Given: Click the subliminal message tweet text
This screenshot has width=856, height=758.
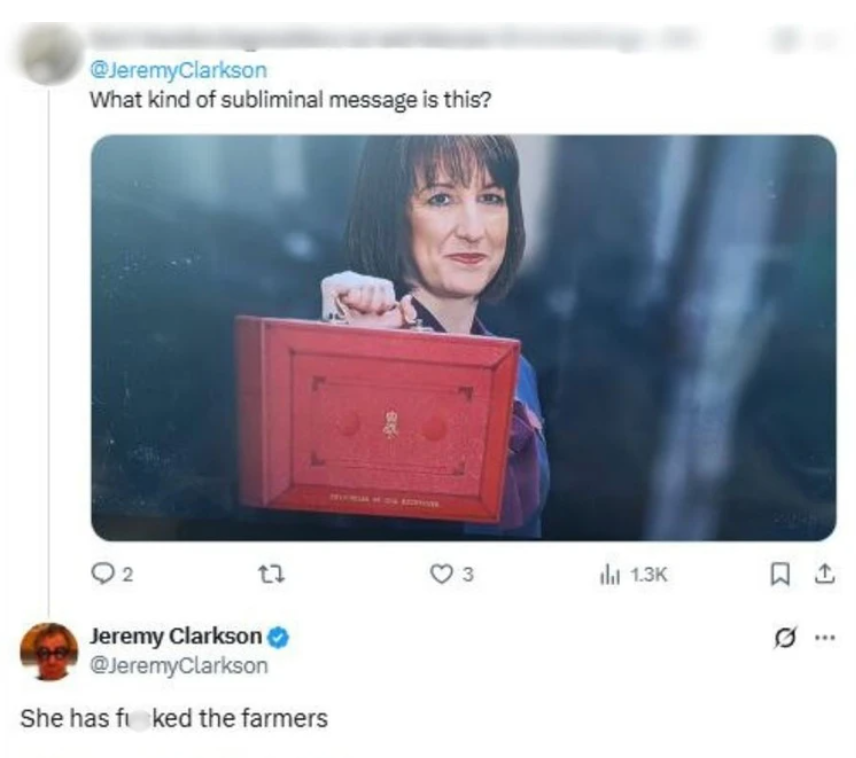Looking at the screenshot, I should click(290, 100).
